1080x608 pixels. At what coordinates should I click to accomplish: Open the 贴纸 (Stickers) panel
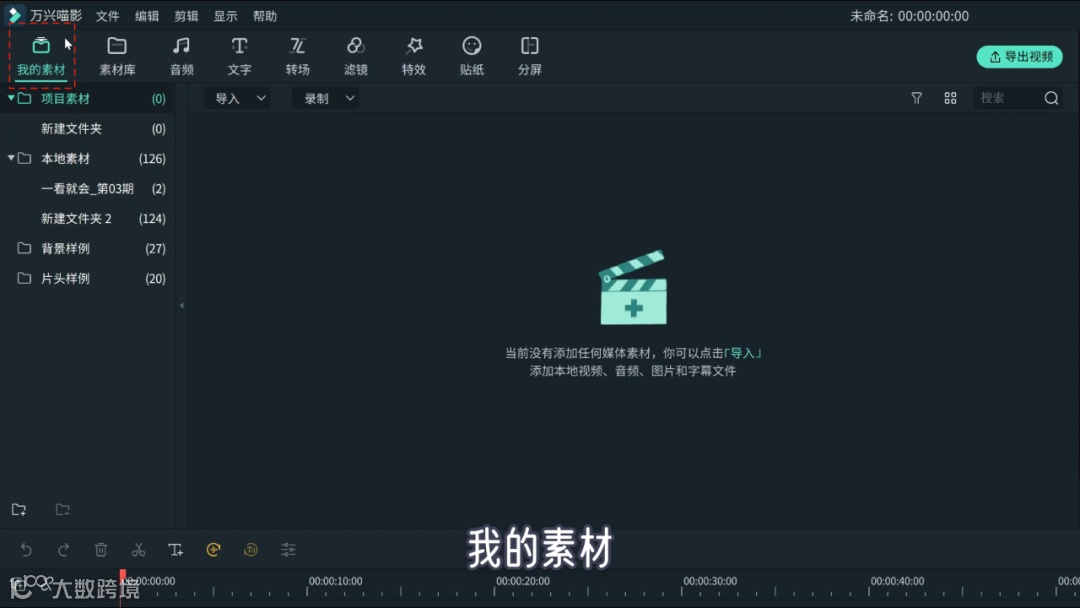coord(472,55)
